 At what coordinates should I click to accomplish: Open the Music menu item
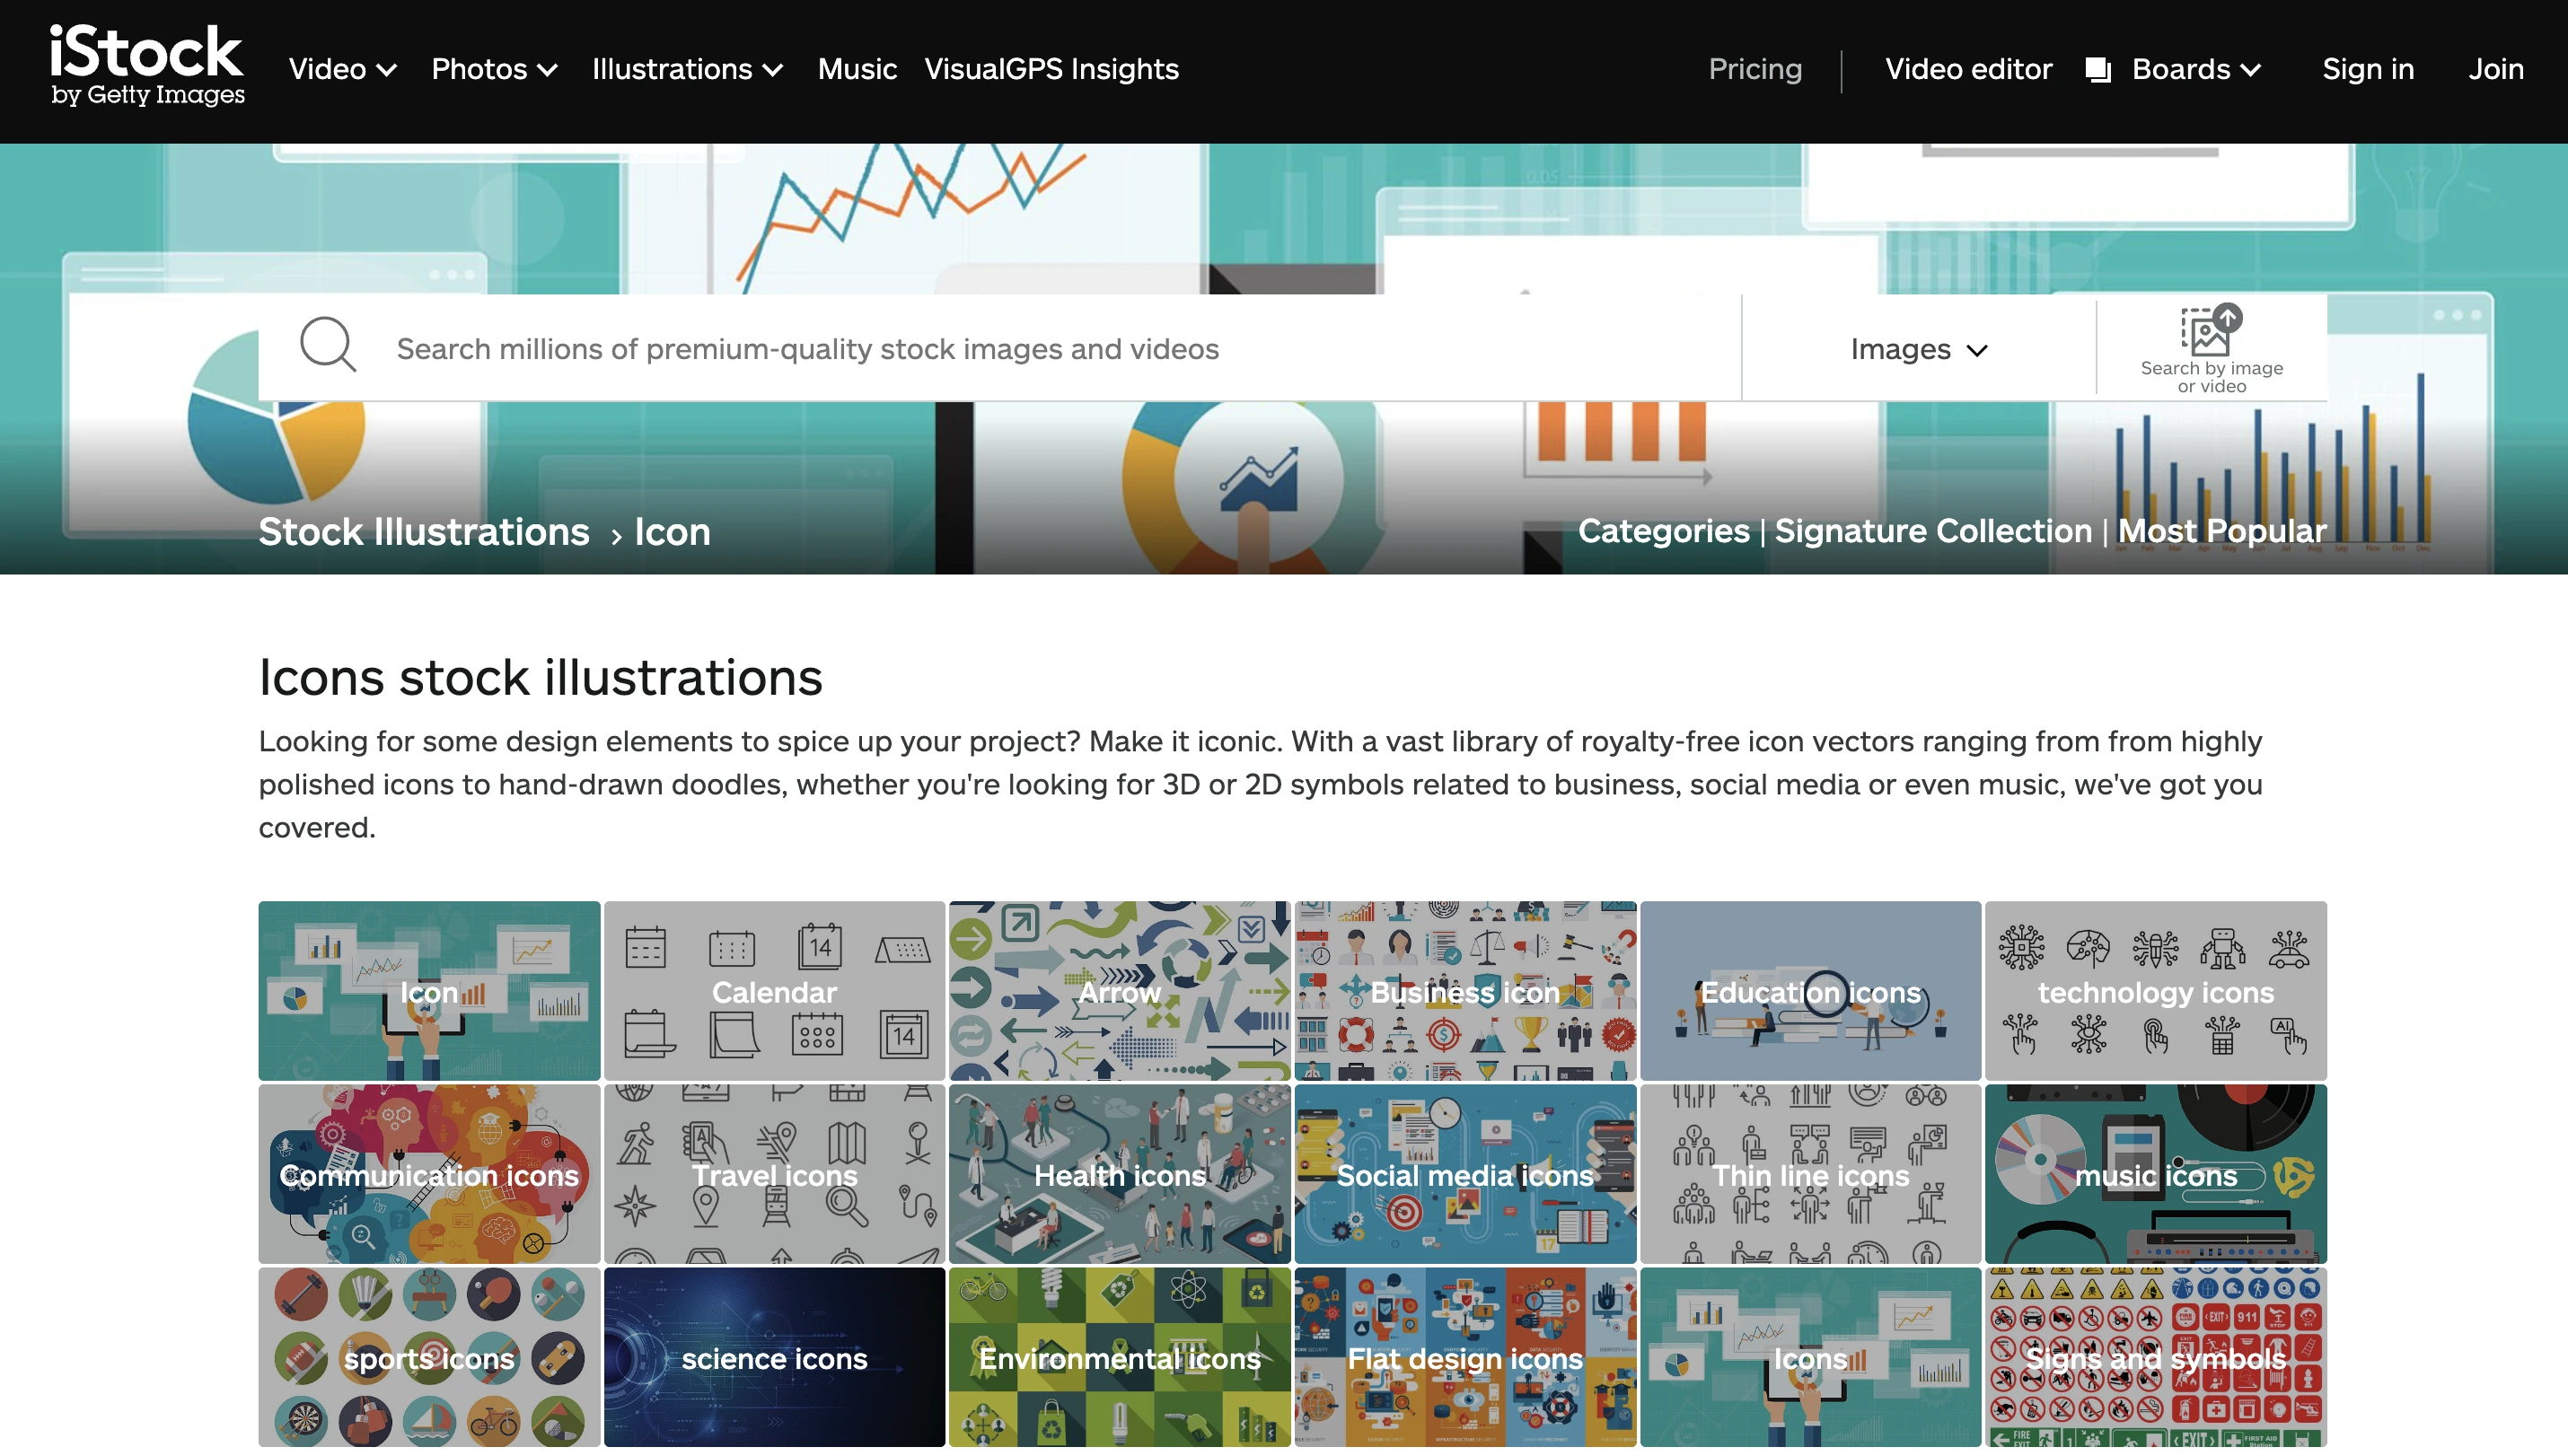tap(857, 69)
